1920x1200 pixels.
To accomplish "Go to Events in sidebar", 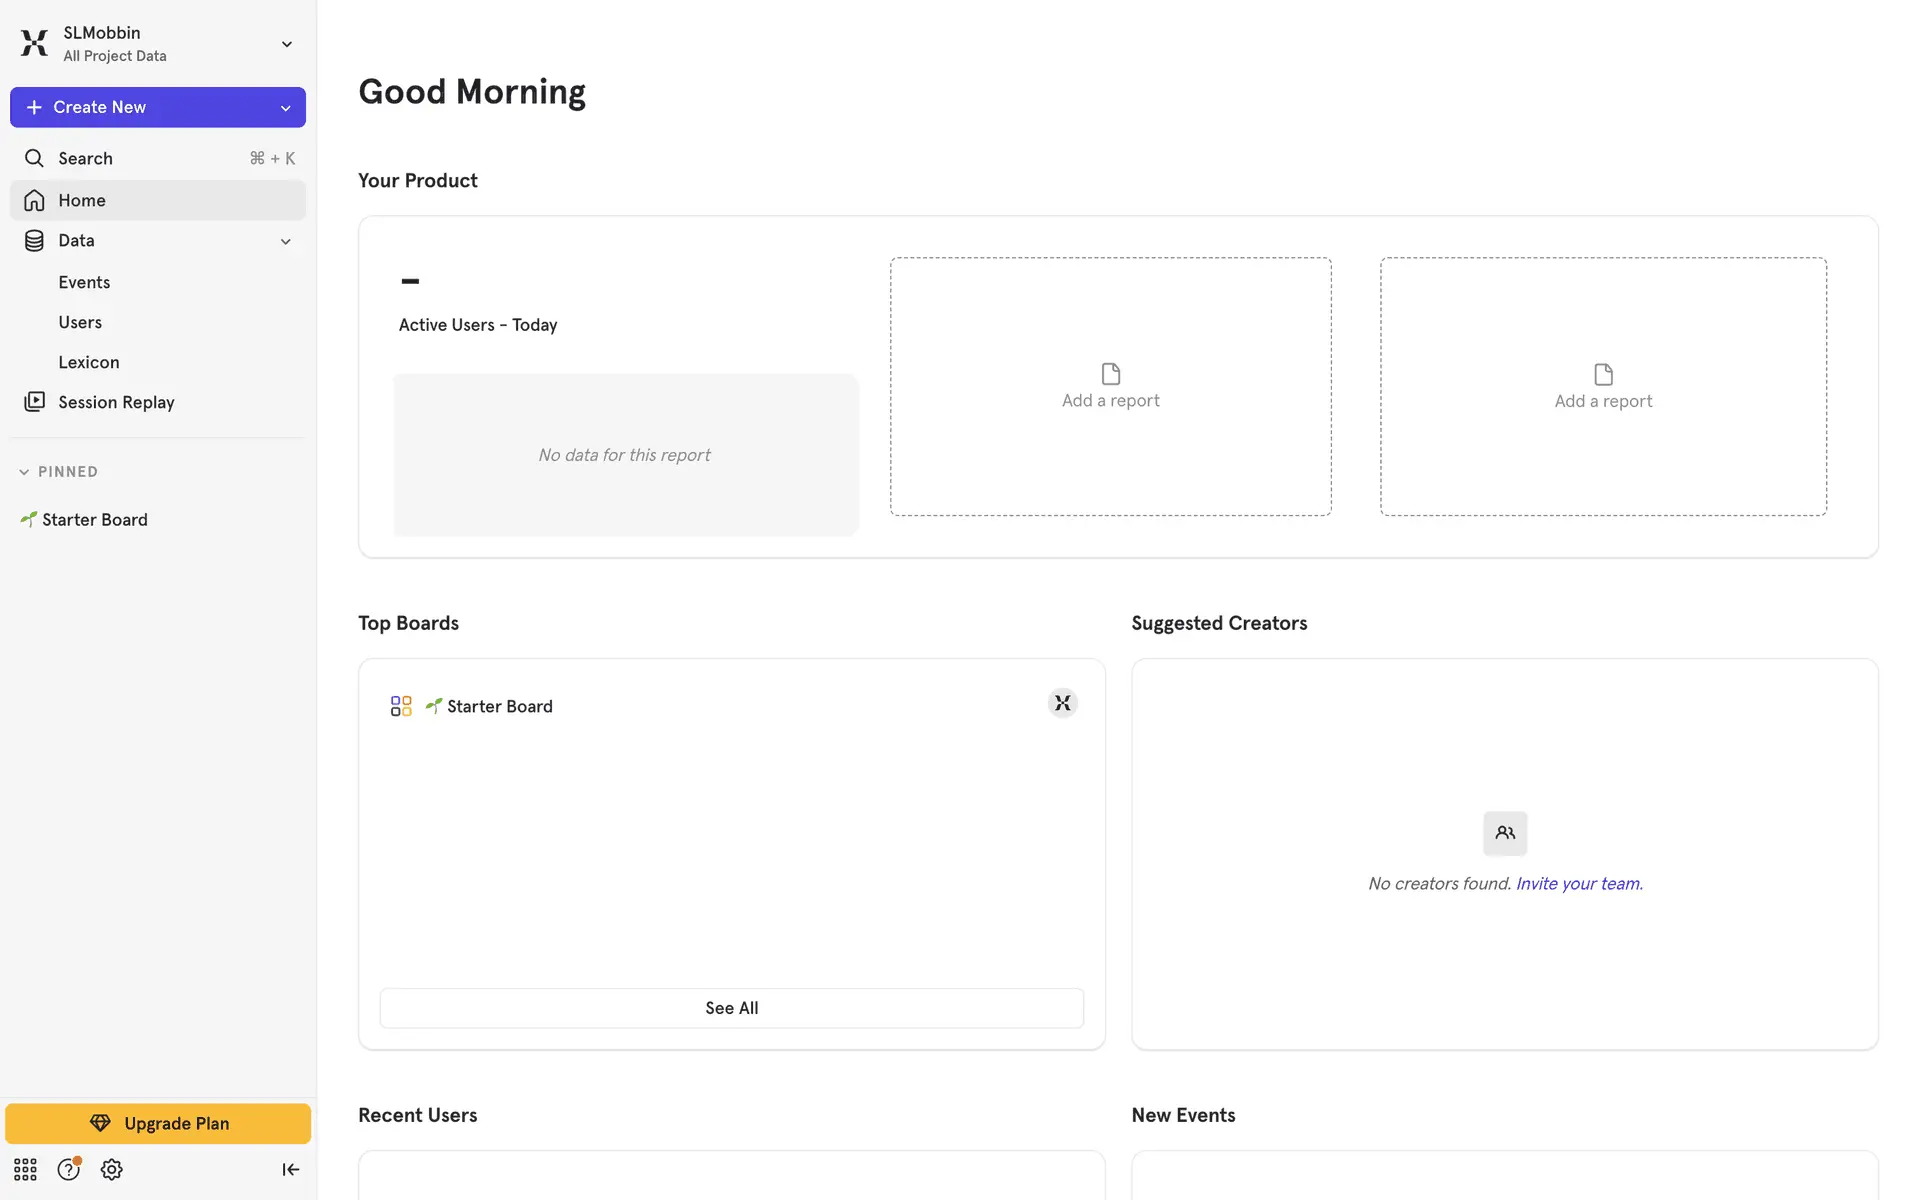I will pos(84,282).
